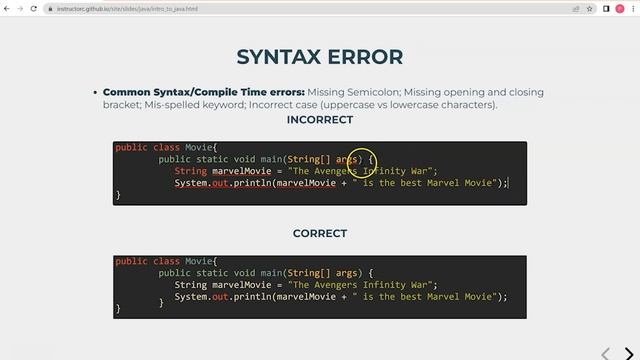The image size is (640, 360).
Task: Select the INCORRECT heading
Action: [x=320, y=120]
